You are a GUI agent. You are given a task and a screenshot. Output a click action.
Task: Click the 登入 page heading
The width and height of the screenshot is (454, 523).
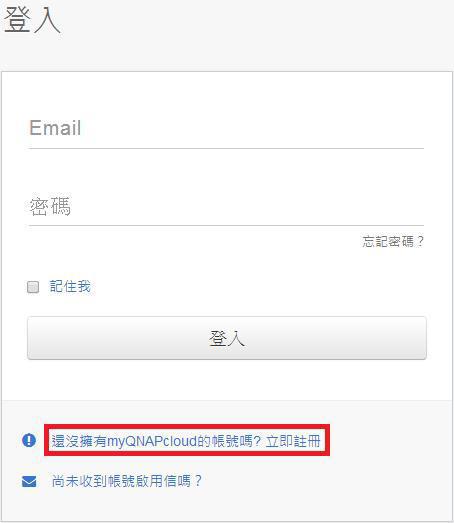point(32,20)
